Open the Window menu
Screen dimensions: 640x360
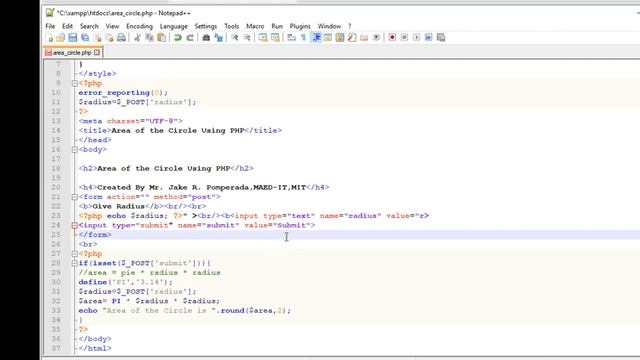click(329, 26)
